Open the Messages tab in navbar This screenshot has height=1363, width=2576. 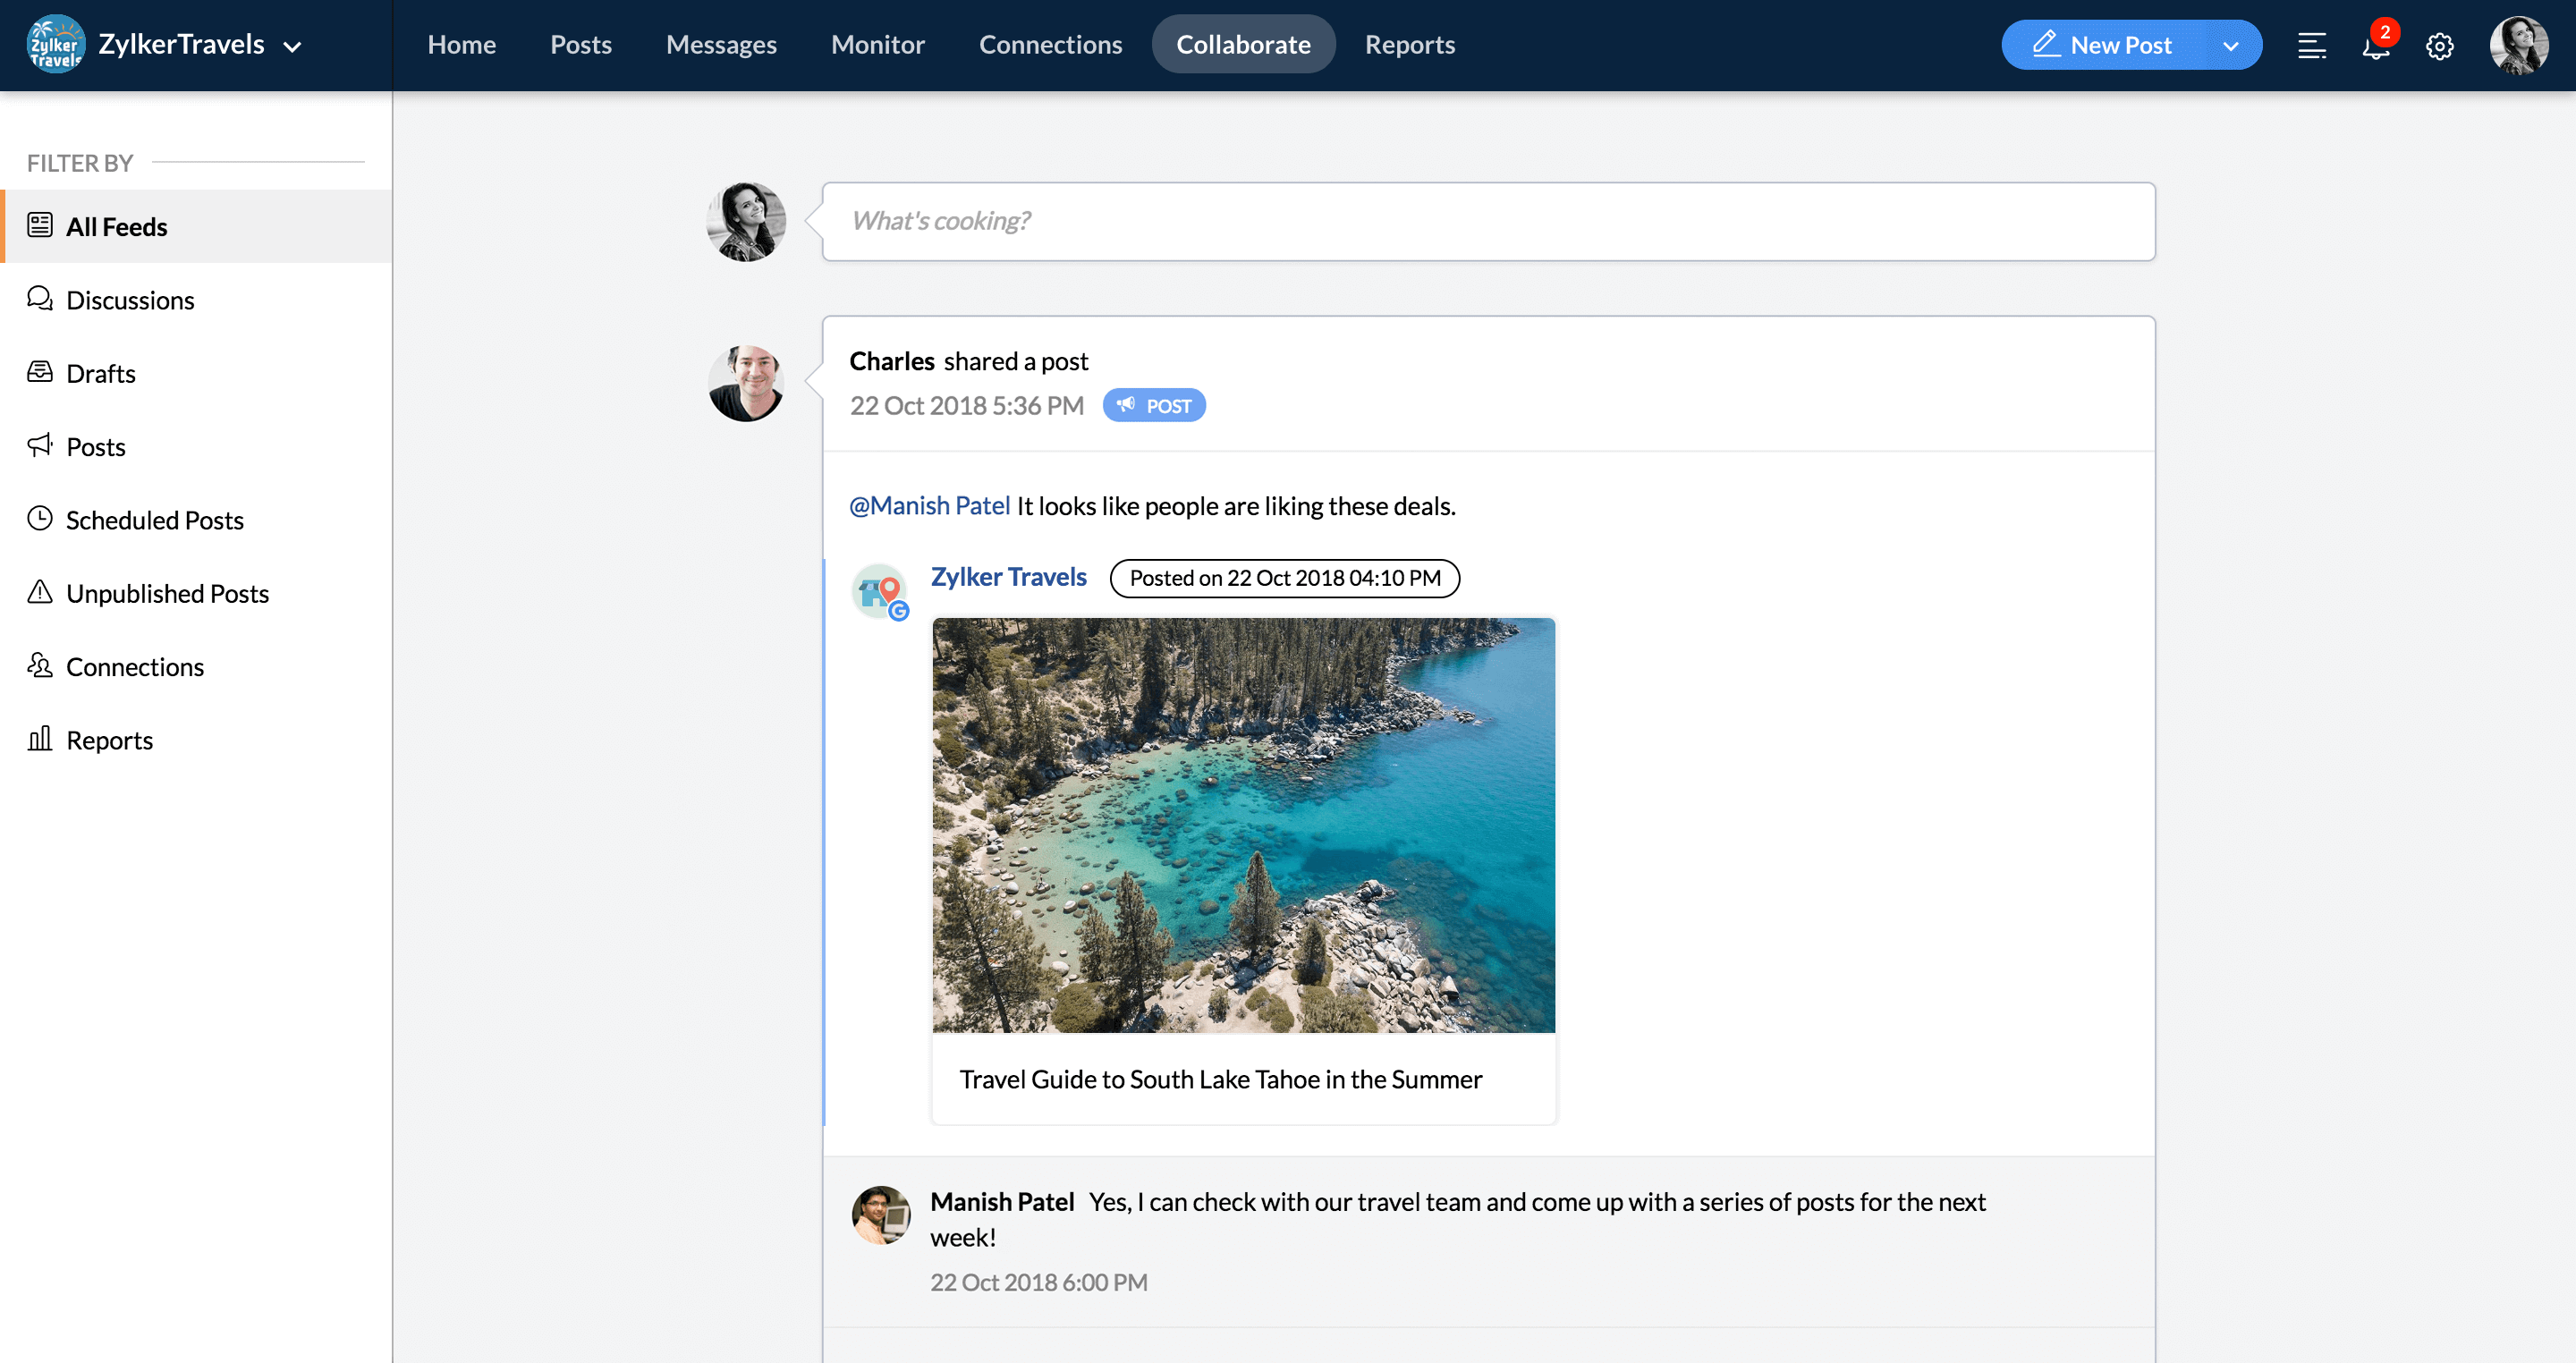pos(721,45)
